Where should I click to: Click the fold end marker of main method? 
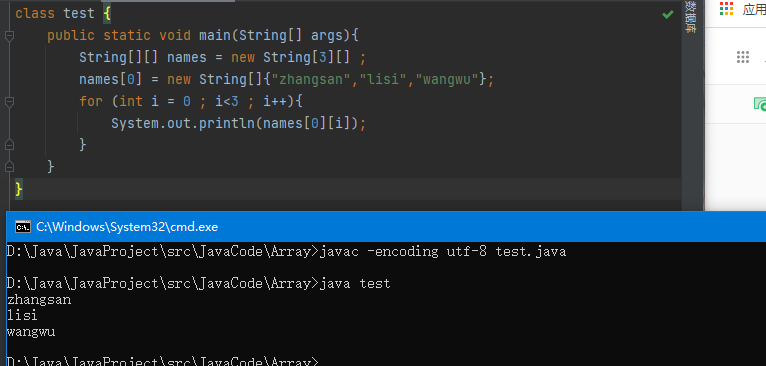(x=9, y=167)
